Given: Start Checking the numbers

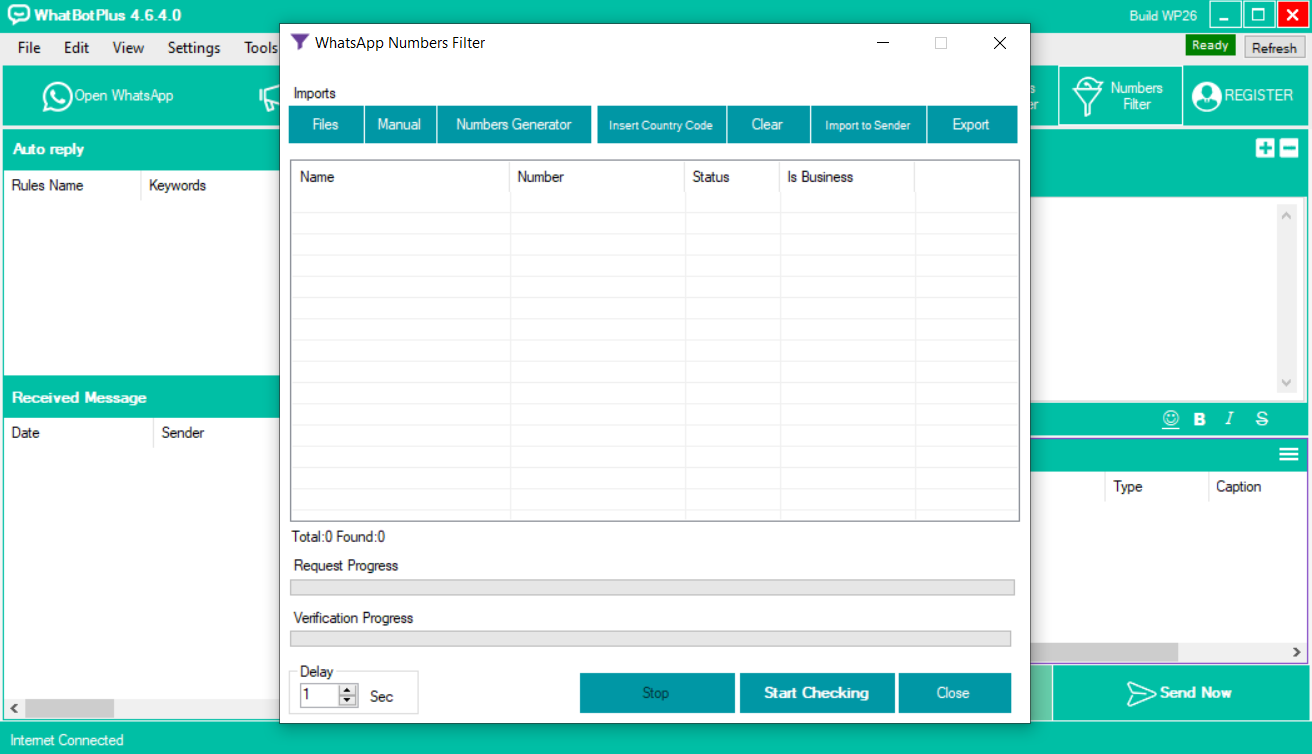Looking at the screenshot, I should (x=816, y=693).
